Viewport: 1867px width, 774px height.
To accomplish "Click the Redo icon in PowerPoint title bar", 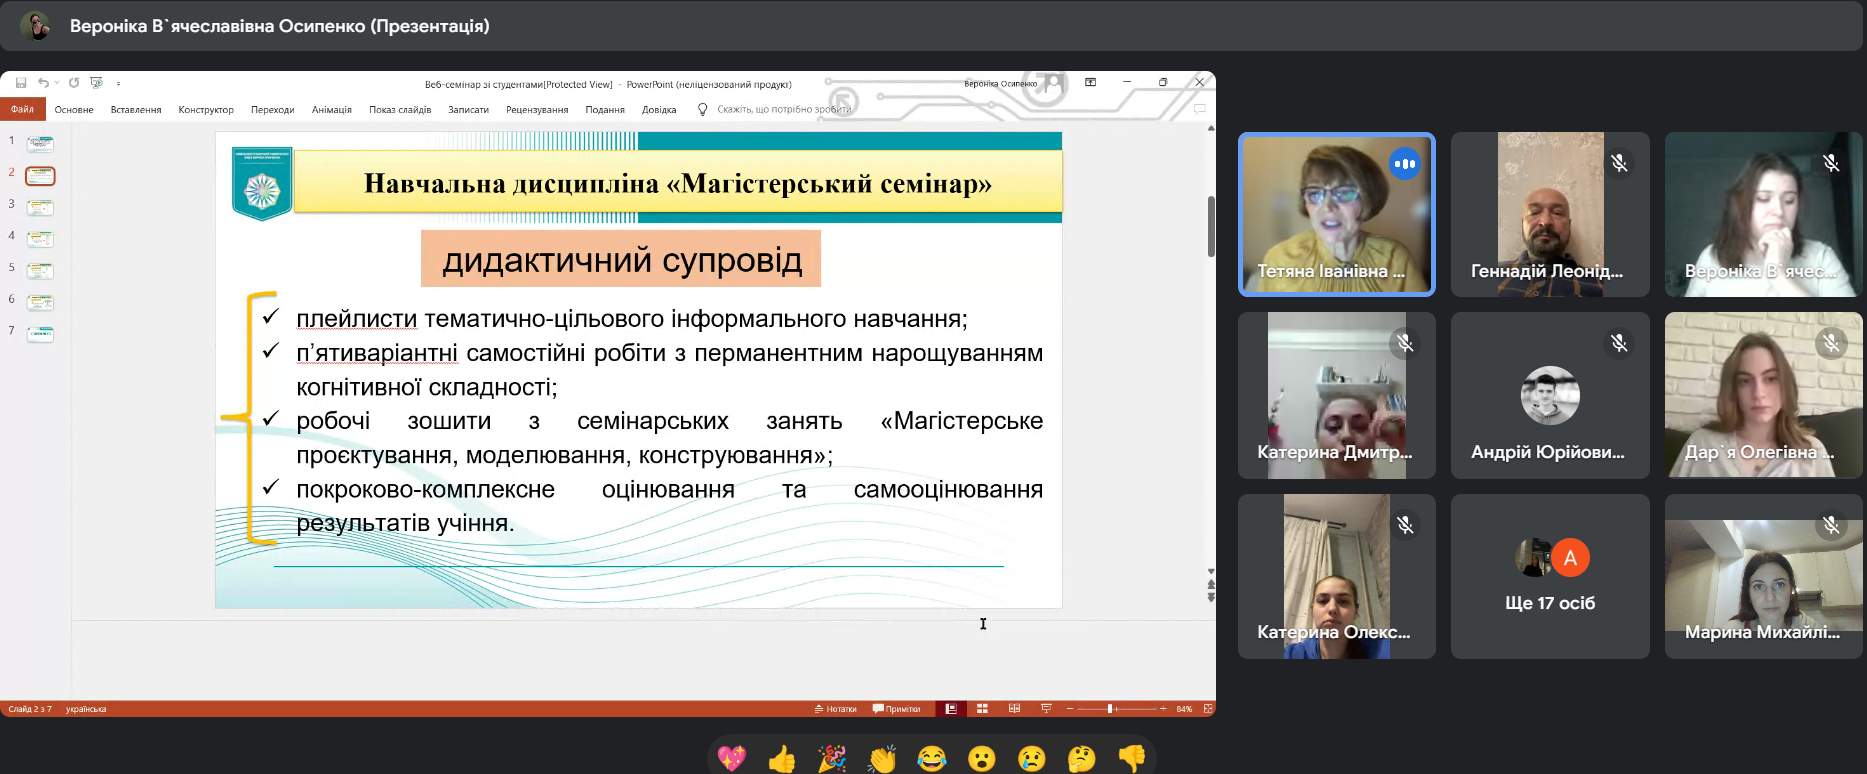I will (74, 83).
